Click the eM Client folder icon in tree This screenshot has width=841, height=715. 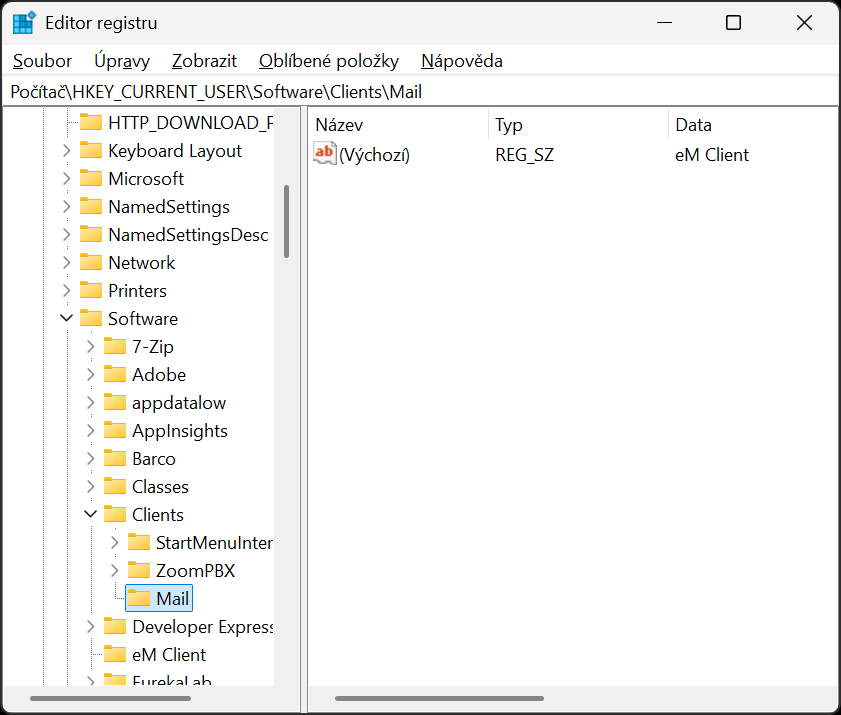(115, 655)
